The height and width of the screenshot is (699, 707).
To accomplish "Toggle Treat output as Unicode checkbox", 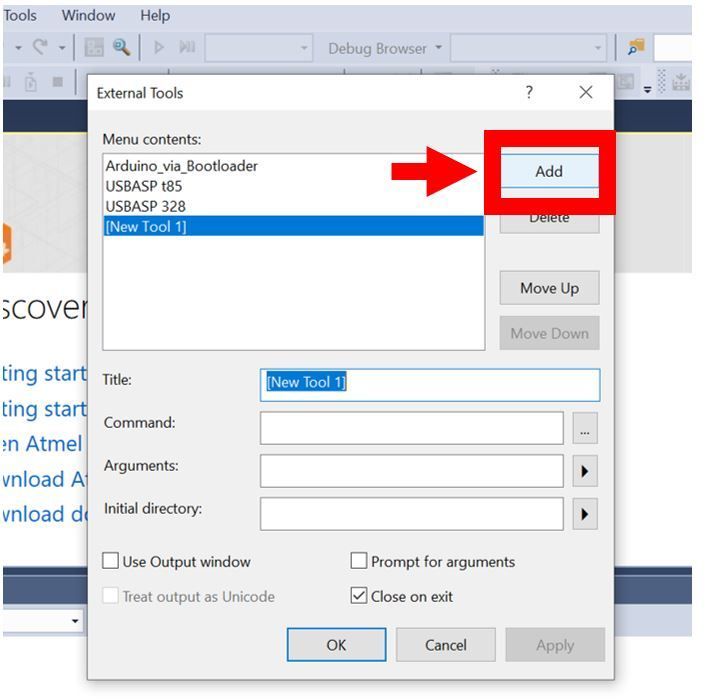I will pos(110,596).
